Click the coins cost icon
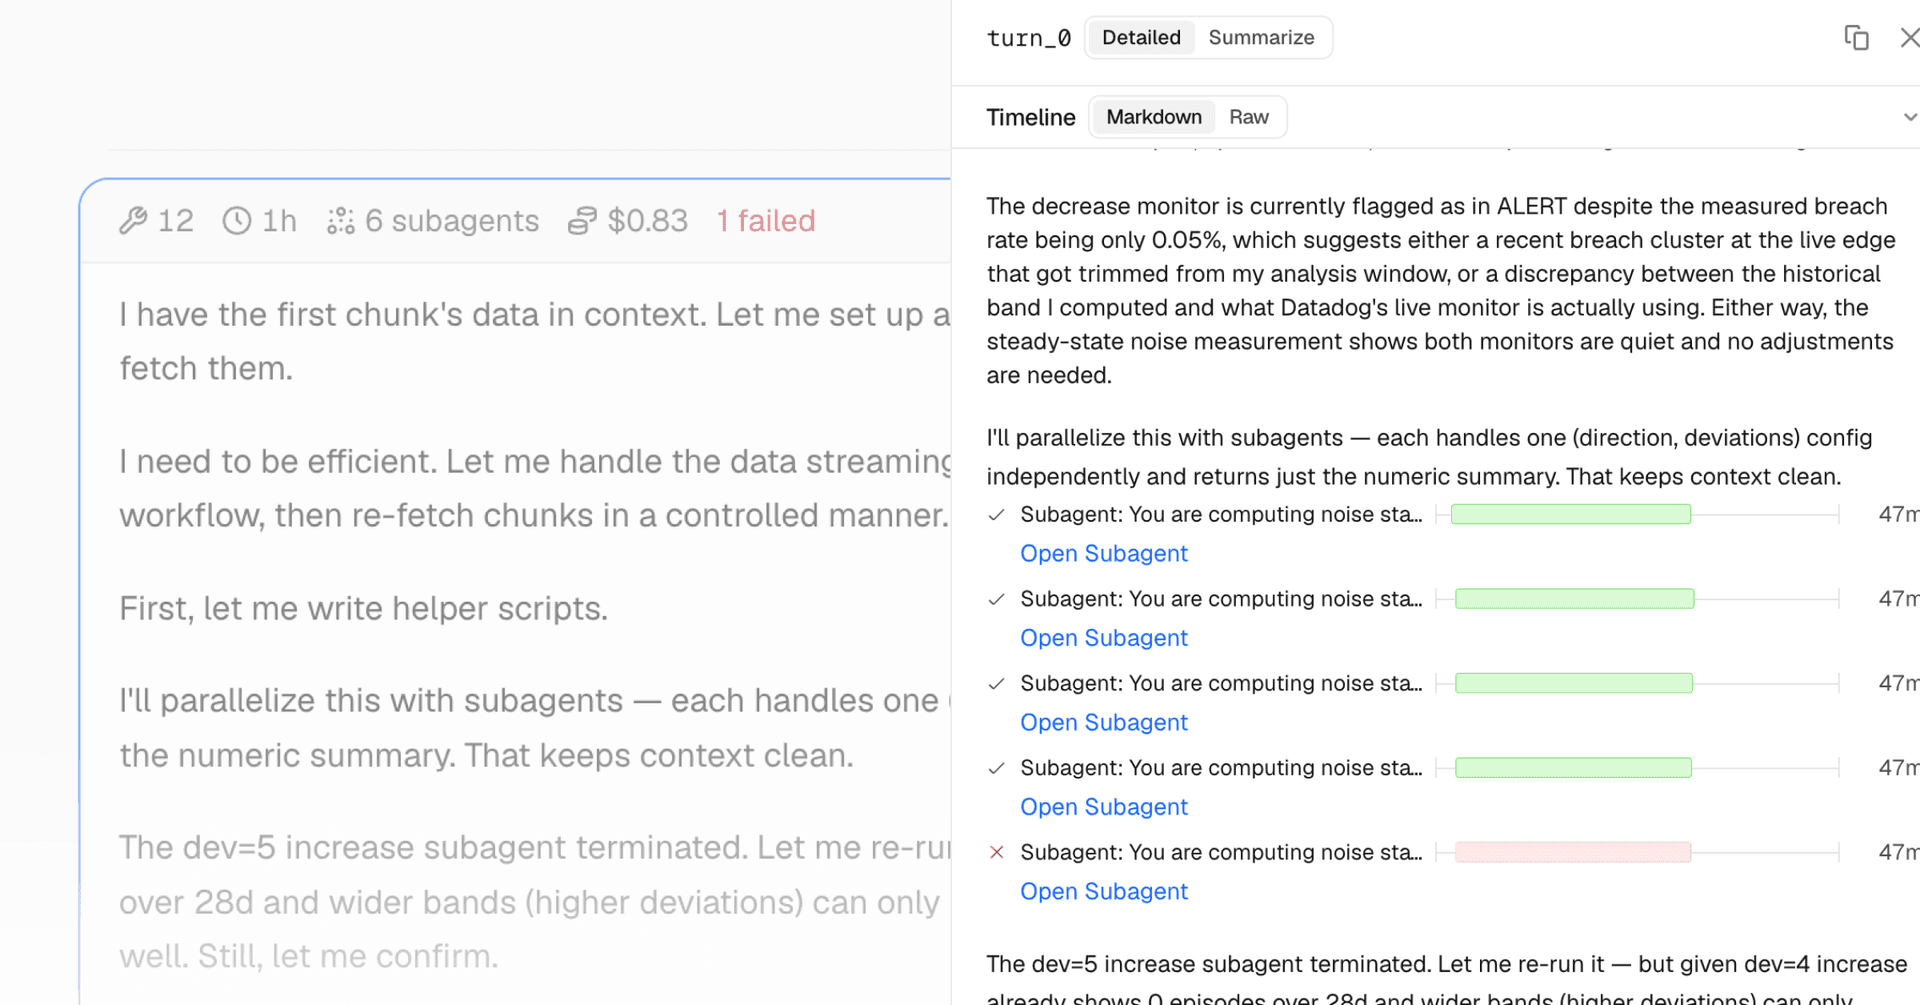The image size is (1920, 1005). 582,220
